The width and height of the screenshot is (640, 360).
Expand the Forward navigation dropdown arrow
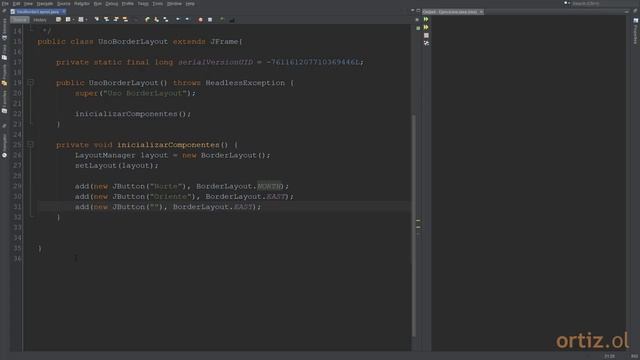pyautogui.click(x=87, y=19)
